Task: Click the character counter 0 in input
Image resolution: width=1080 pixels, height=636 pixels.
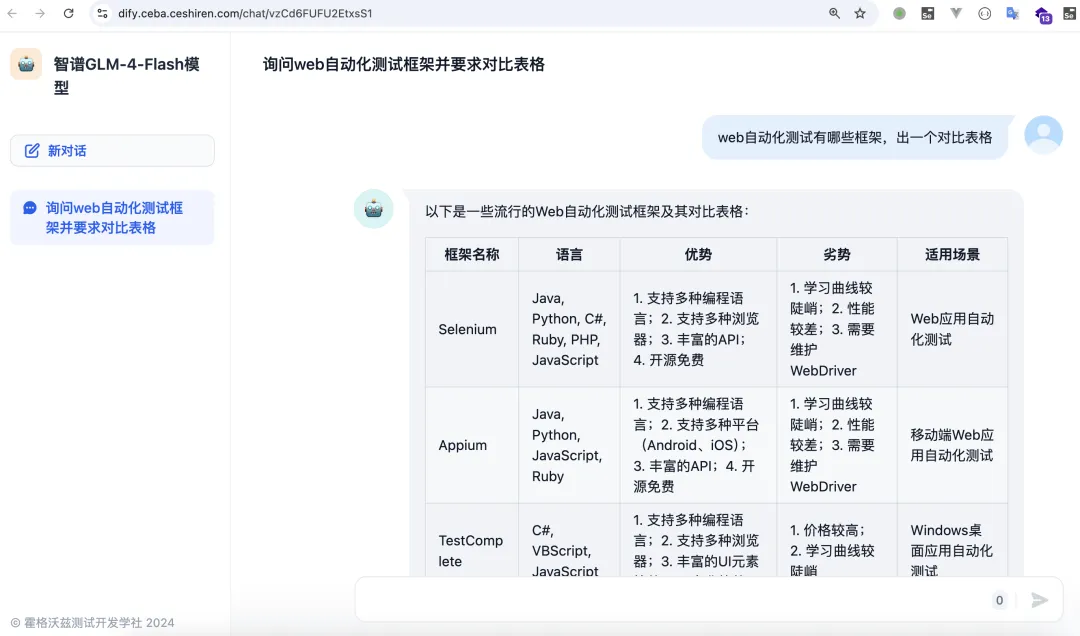Action: (999, 600)
